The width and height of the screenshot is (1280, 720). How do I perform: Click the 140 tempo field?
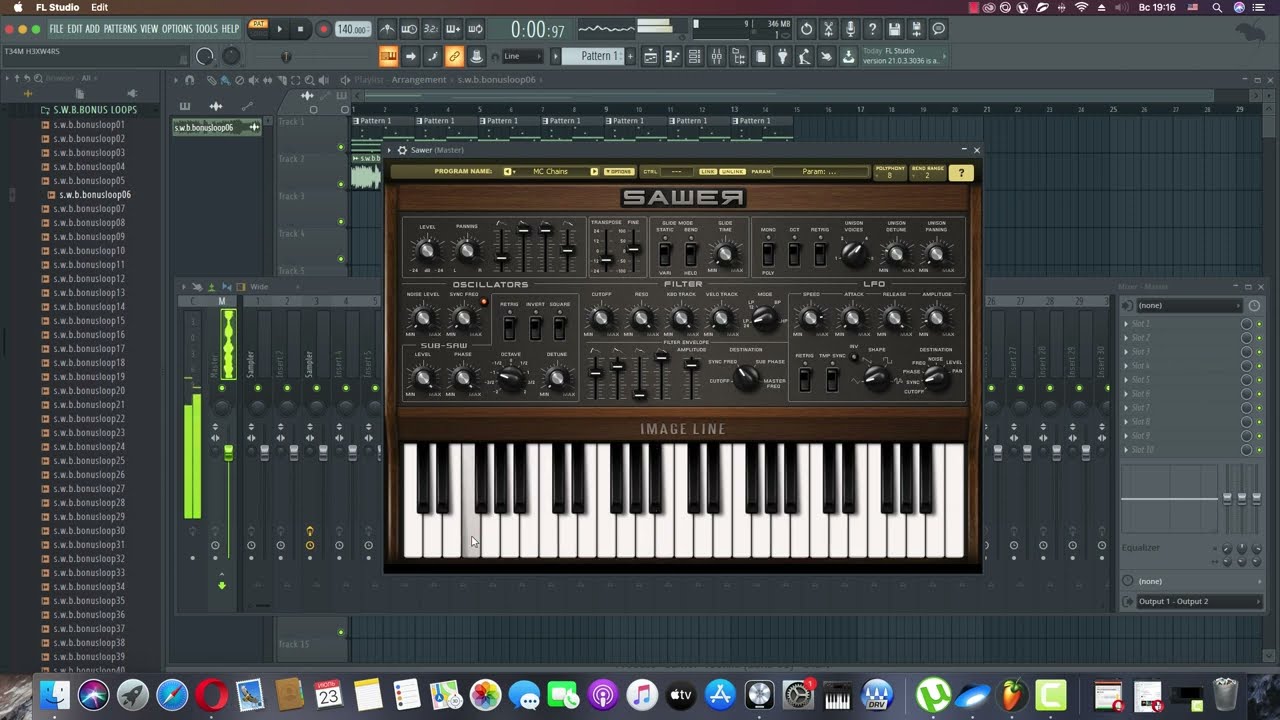click(351, 29)
